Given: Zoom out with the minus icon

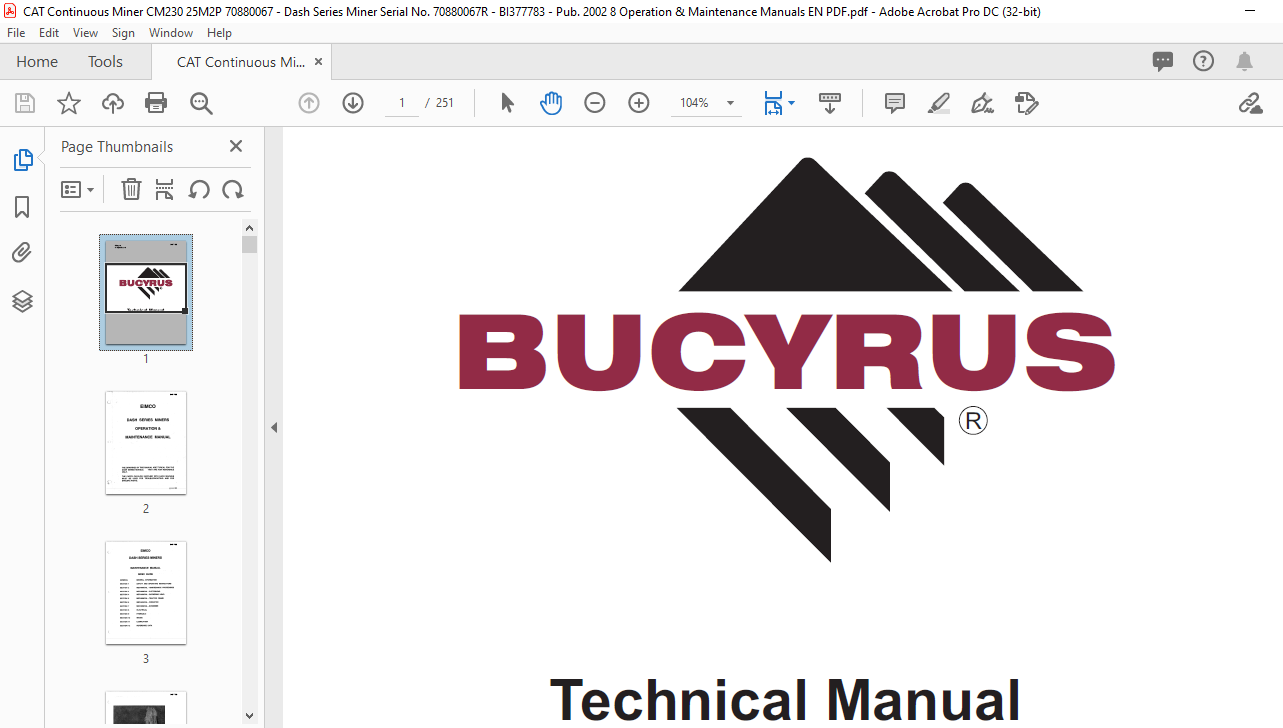Looking at the screenshot, I should point(595,103).
